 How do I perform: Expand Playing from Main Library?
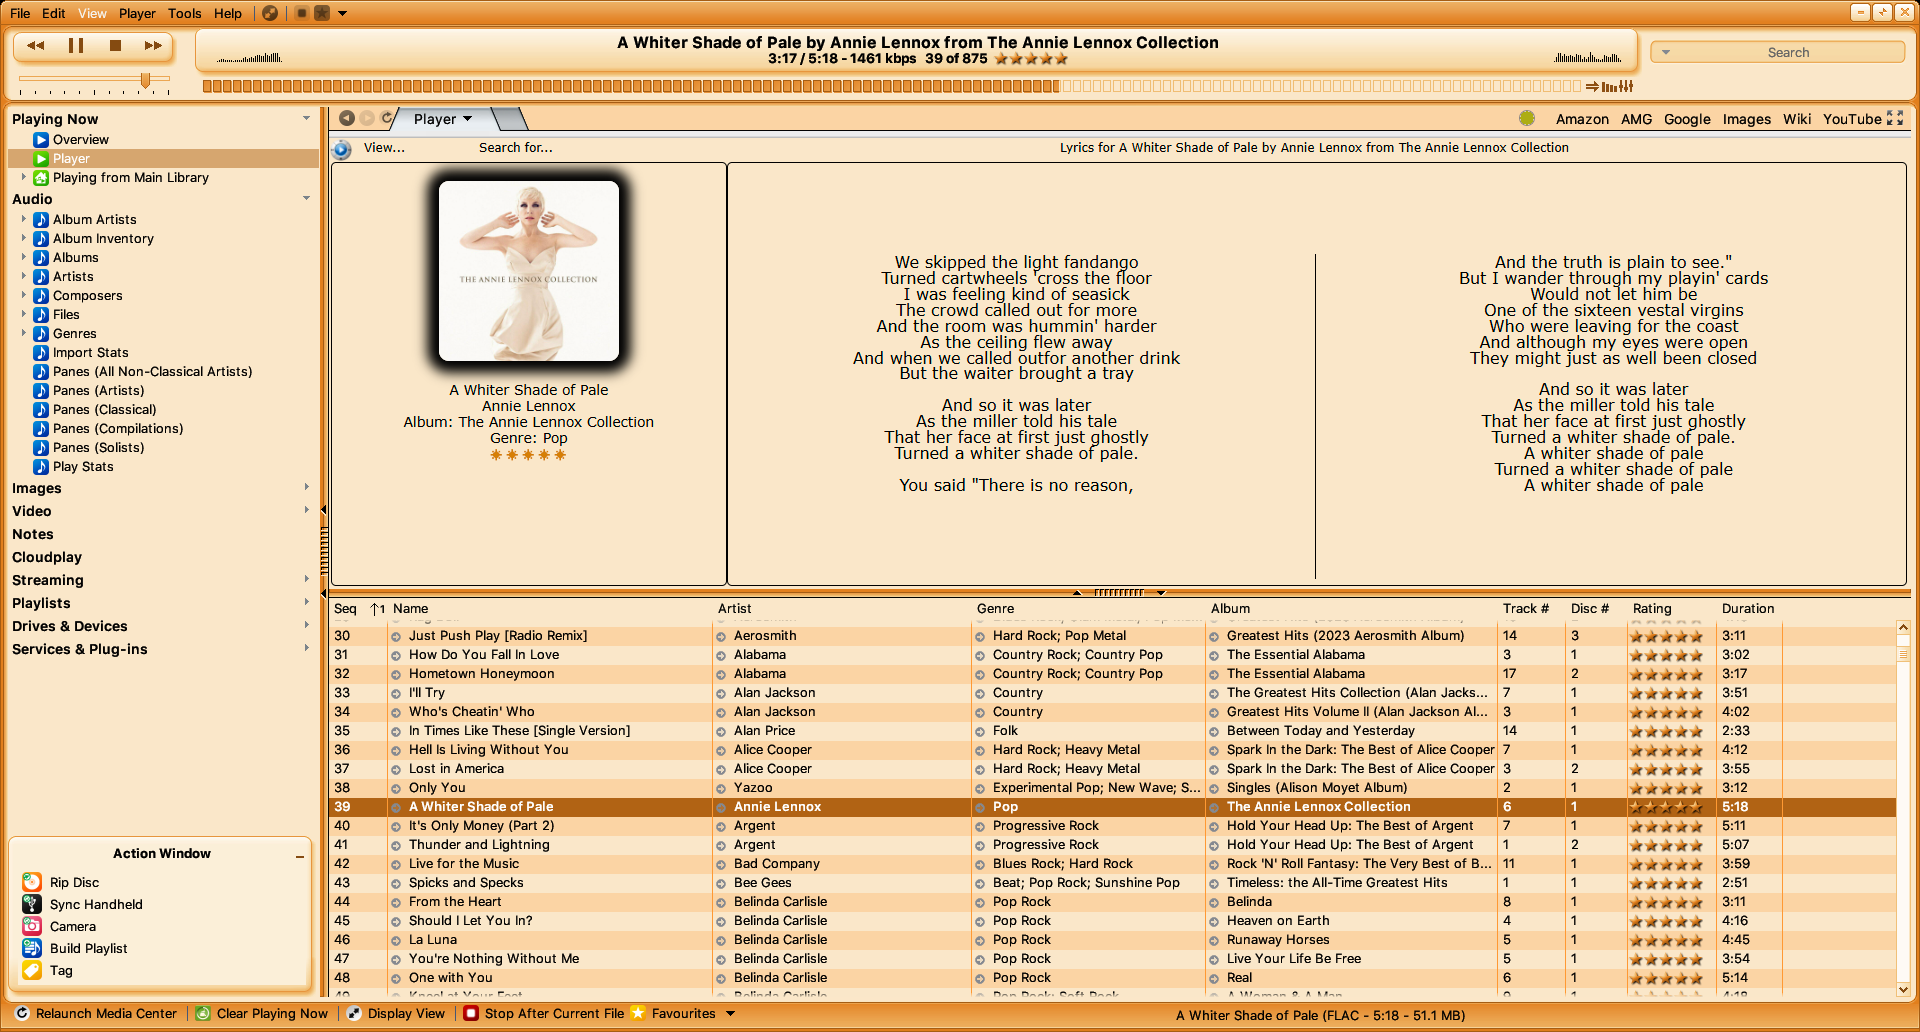tap(24, 177)
